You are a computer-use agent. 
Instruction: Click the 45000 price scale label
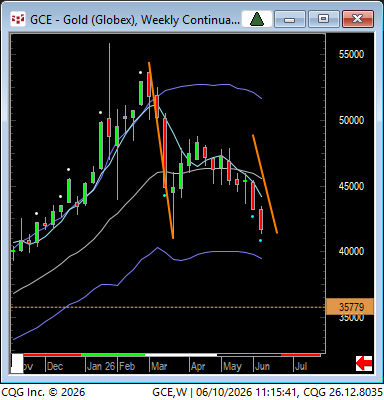pyautogui.click(x=351, y=186)
